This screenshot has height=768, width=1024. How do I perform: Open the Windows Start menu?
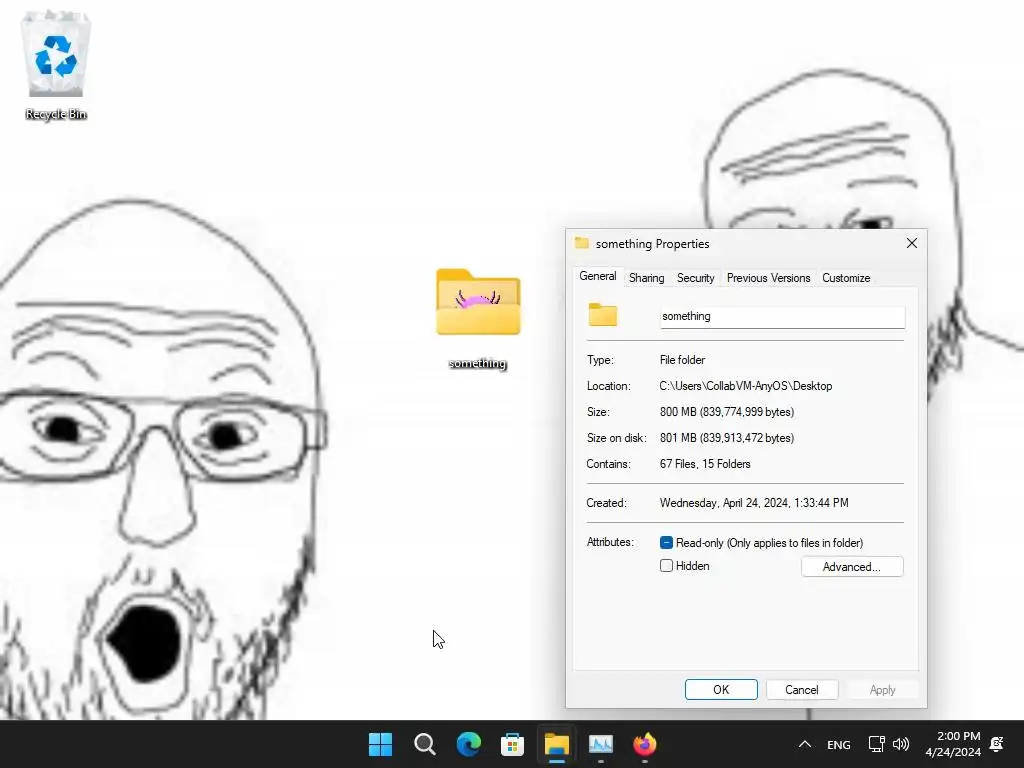pos(380,744)
